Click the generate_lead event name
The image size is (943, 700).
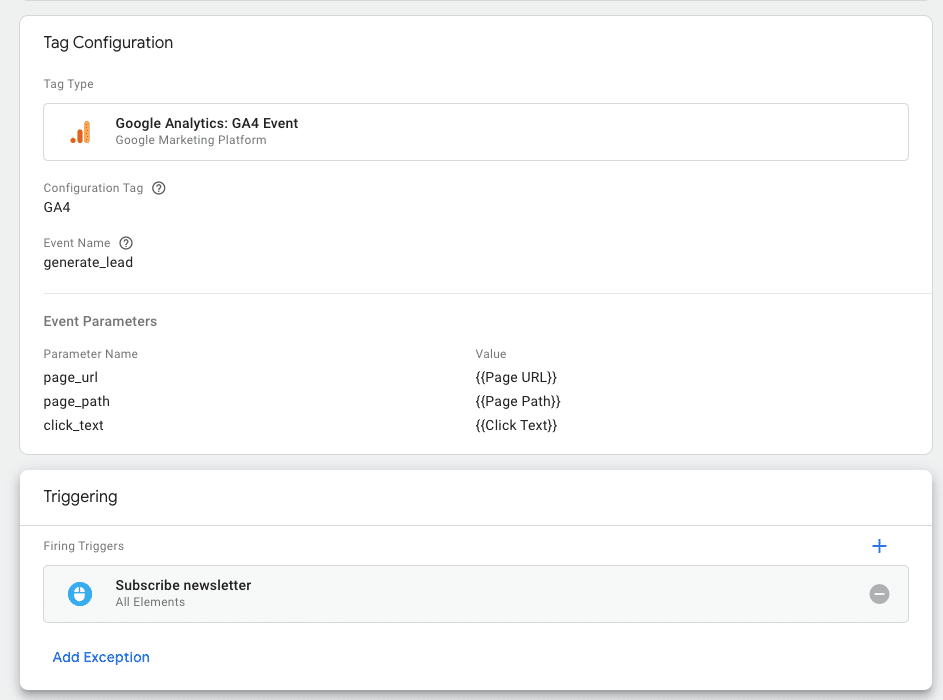(88, 263)
